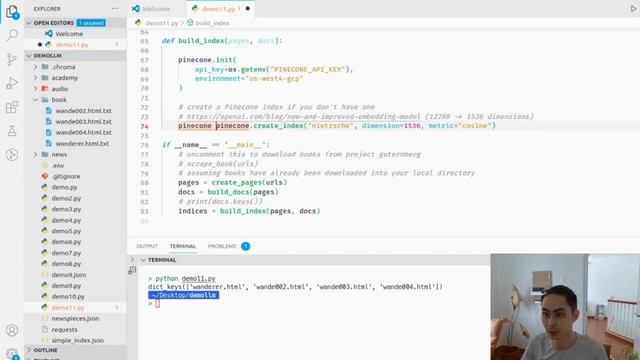The height and width of the screenshot is (360, 640).
Task: Open the Testing flask icon
Action: 12,131
